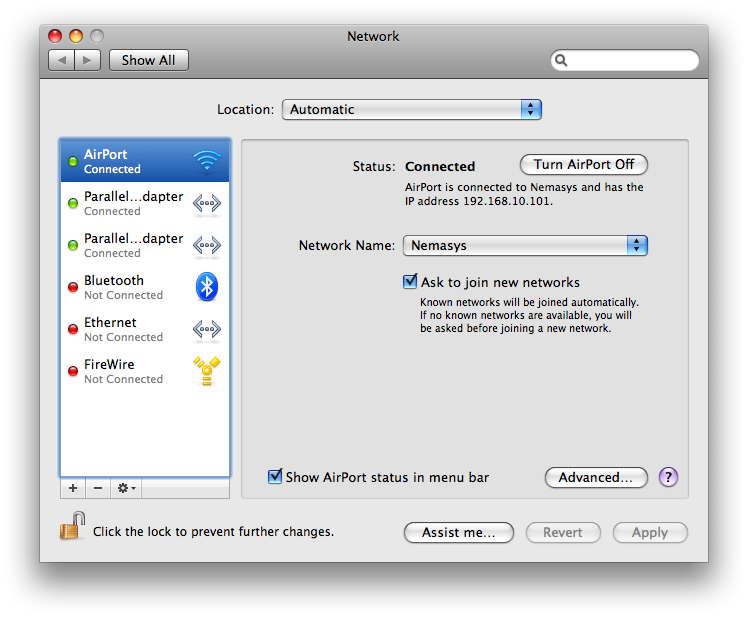Viewport: 748px width, 617px height.
Task: Open the Location dropdown
Action: 412,109
